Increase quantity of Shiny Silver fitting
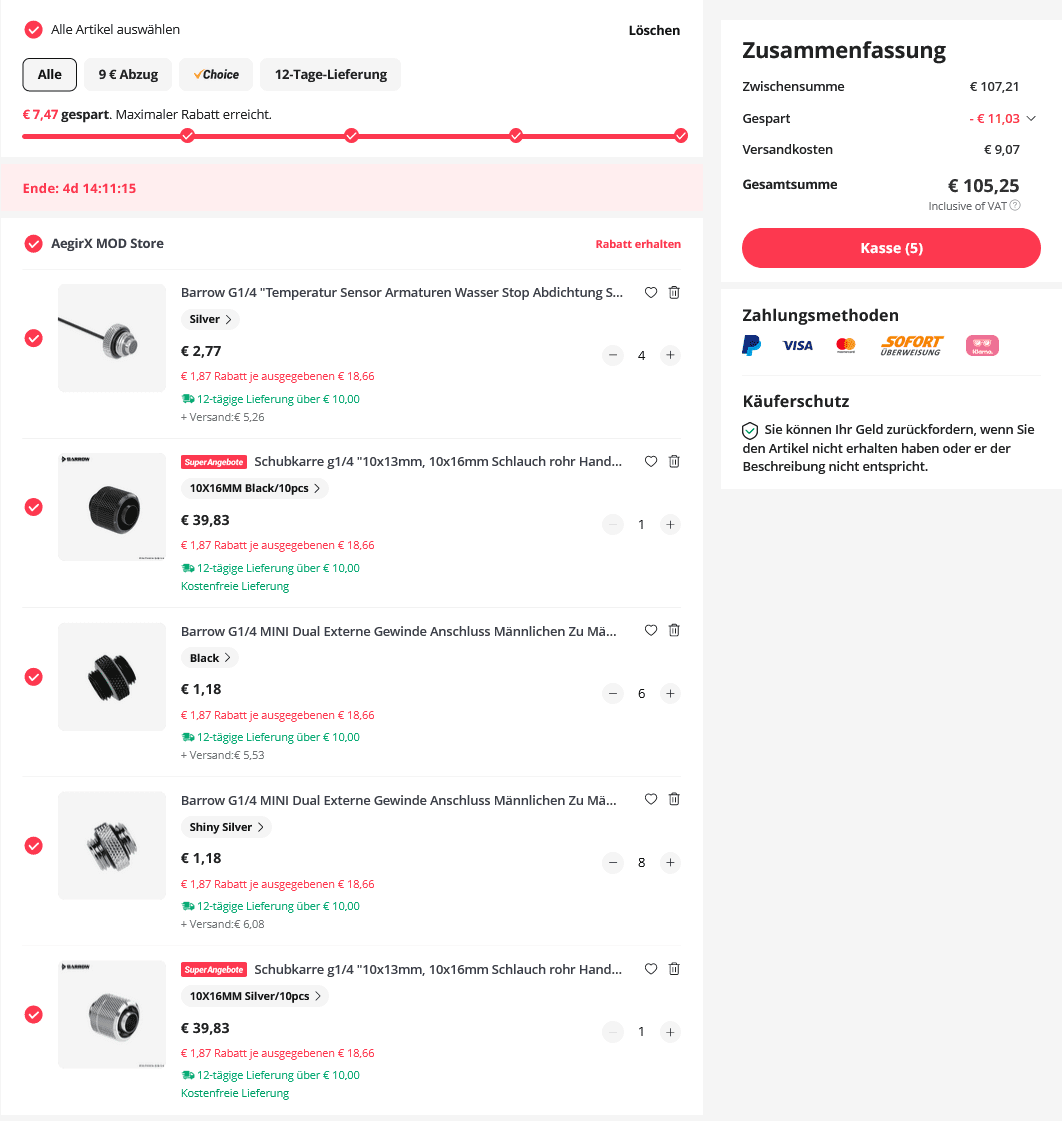 tap(670, 862)
